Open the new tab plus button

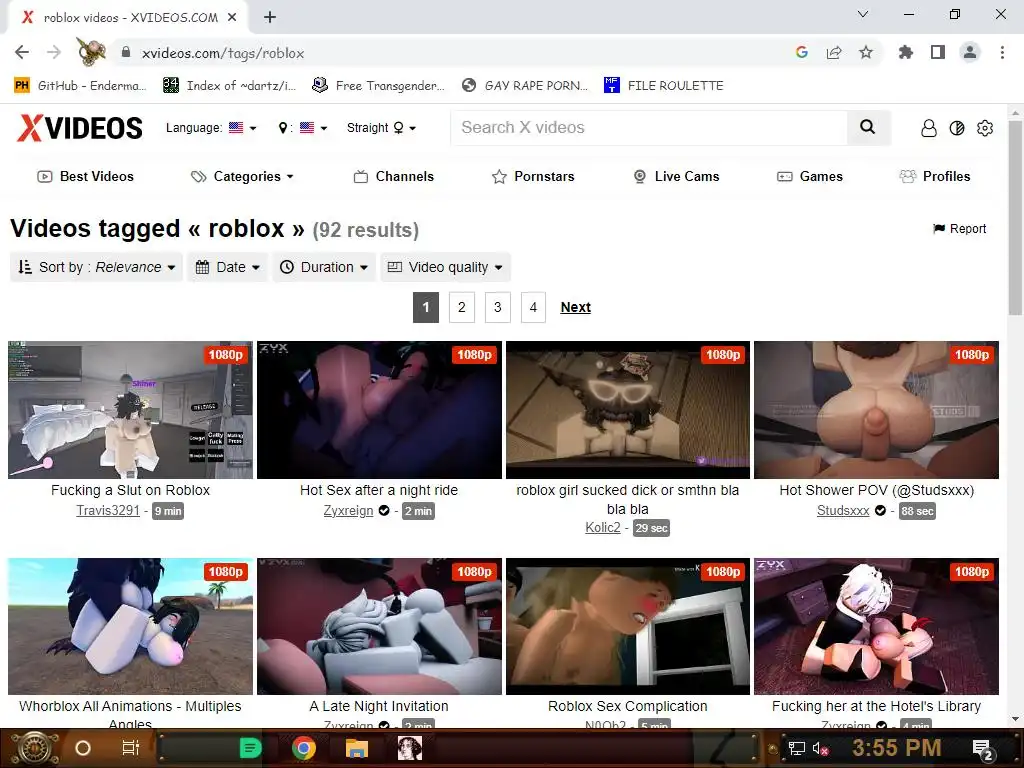270,18
